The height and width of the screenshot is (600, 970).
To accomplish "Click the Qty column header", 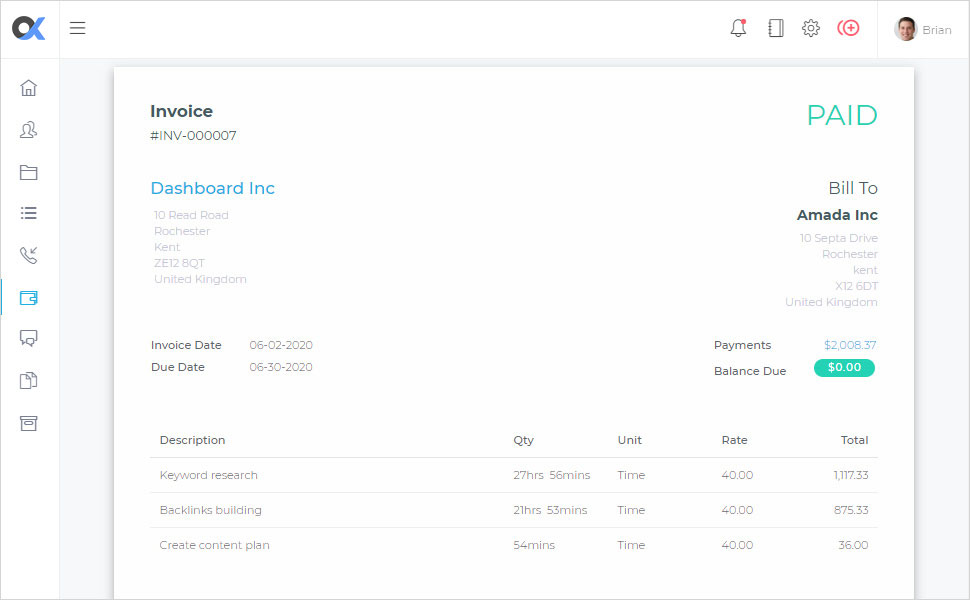I will pos(523,440).
